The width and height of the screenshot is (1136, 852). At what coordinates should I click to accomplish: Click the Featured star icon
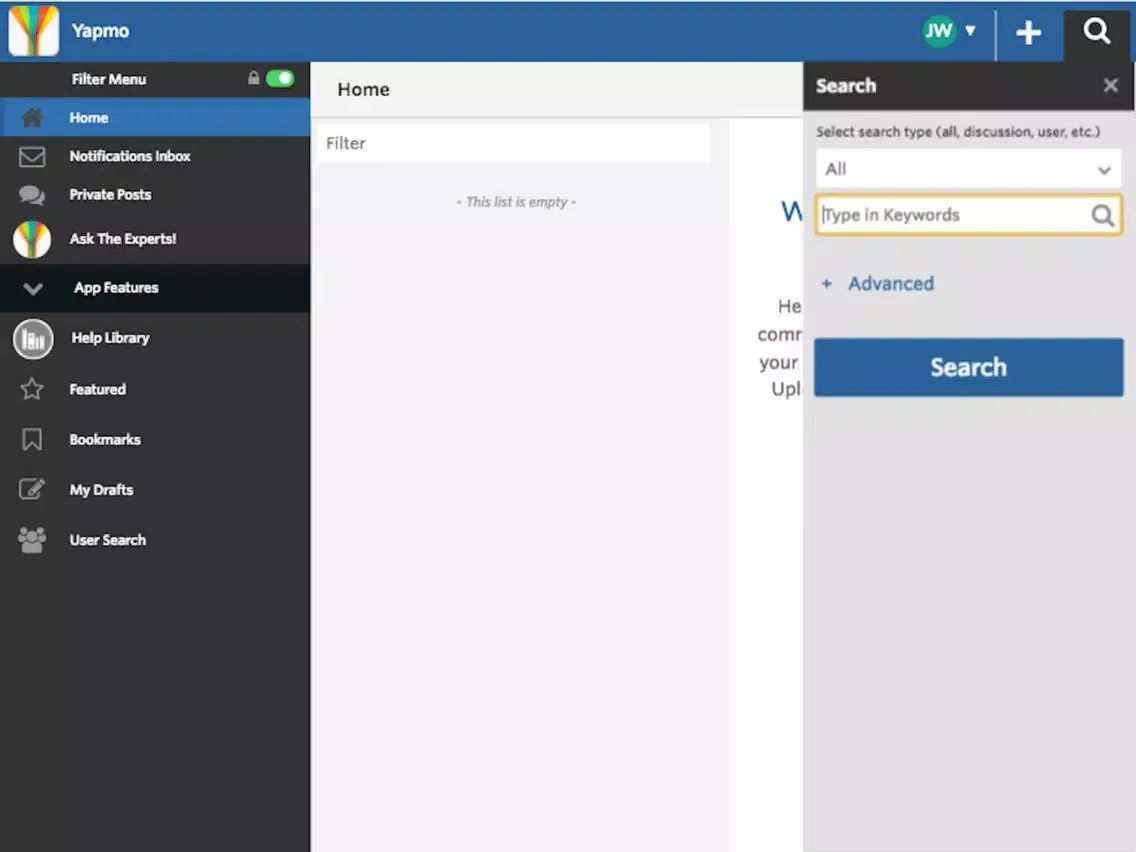coord(32,389)
